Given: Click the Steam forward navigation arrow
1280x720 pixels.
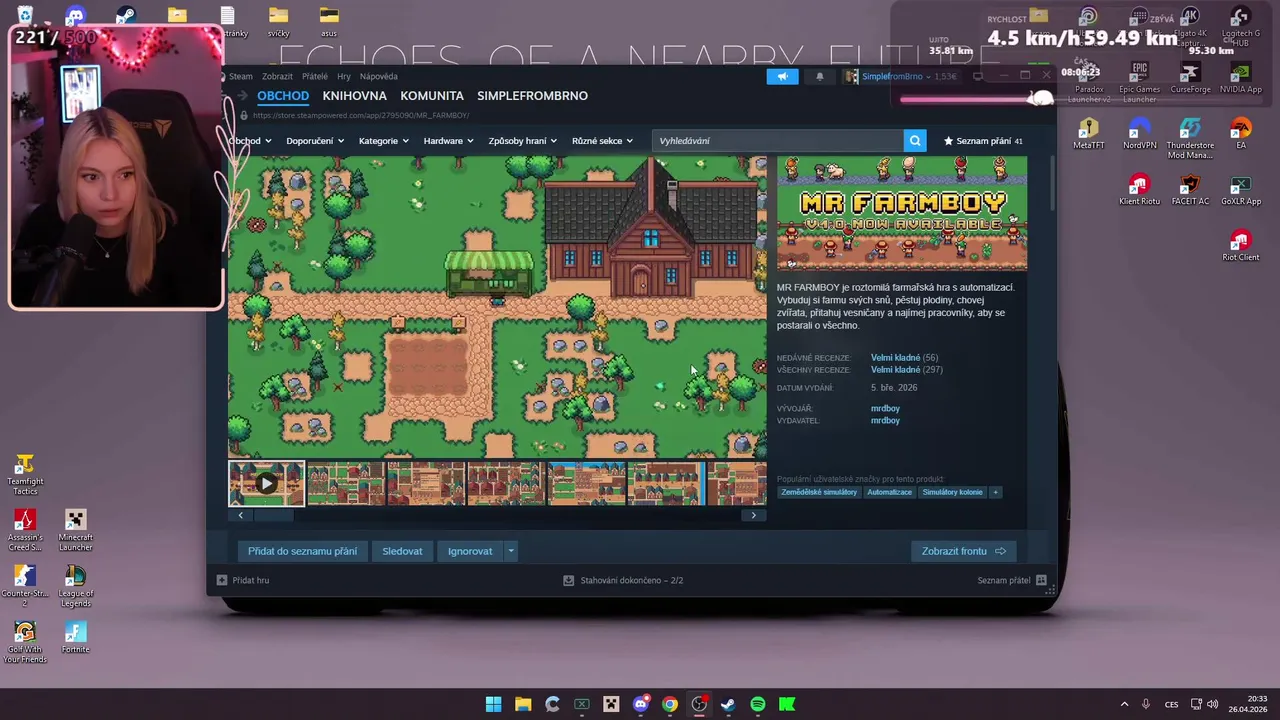Looking at the screenshot, I should point(241,96).
